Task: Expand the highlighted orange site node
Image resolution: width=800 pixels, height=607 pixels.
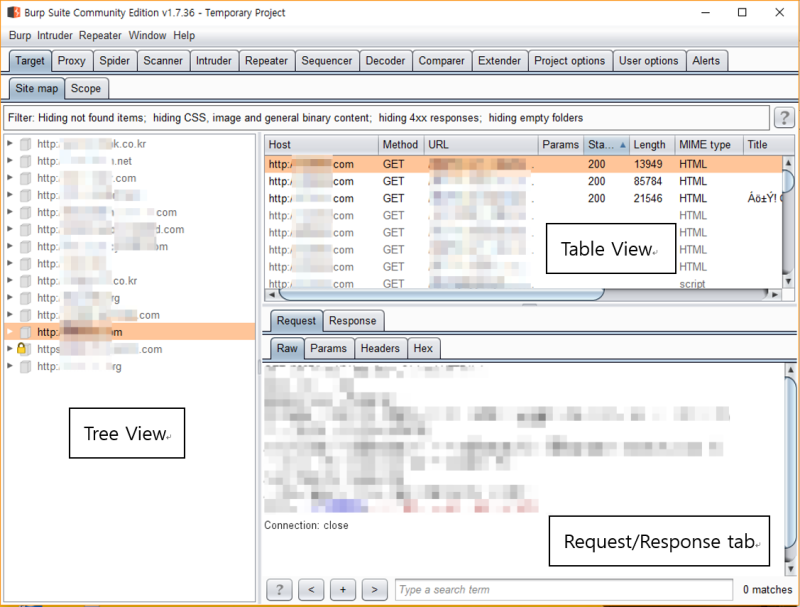Action: 8,331
